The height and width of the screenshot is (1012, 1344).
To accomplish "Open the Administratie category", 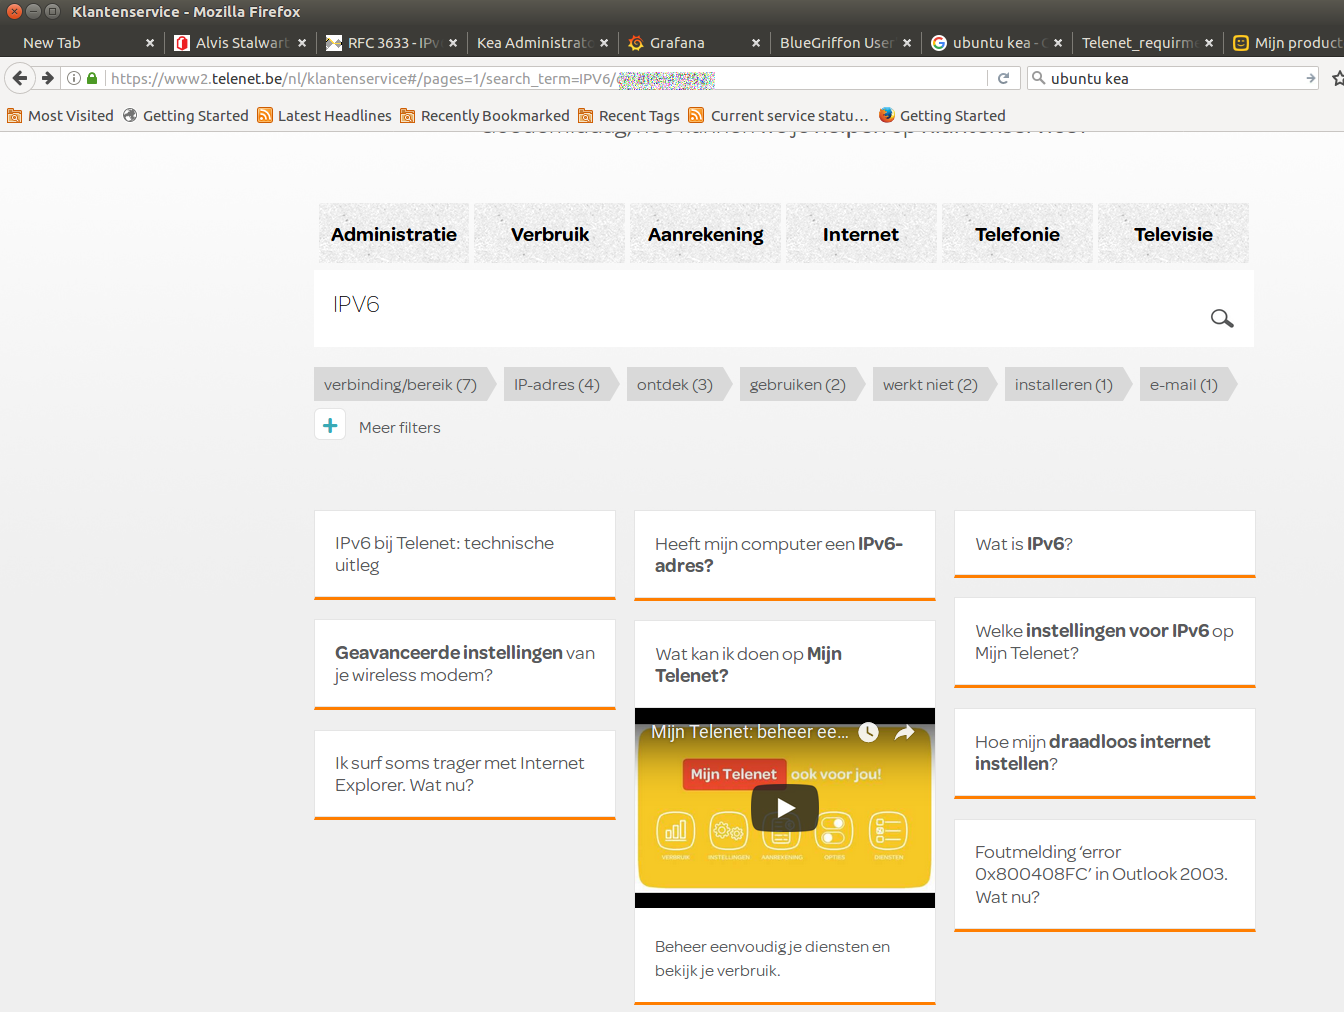I will tap(394, 234).
